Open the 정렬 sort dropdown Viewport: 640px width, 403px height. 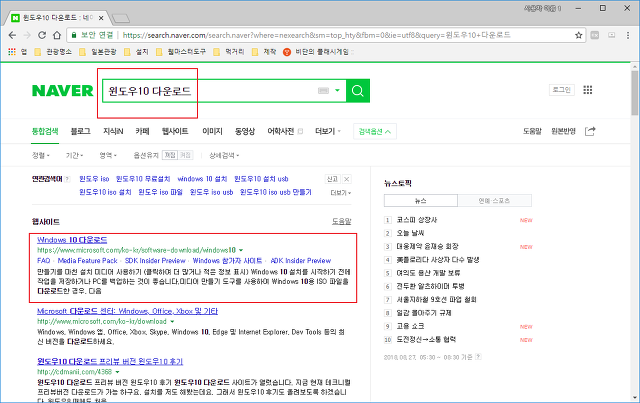(x=41, y=155)
